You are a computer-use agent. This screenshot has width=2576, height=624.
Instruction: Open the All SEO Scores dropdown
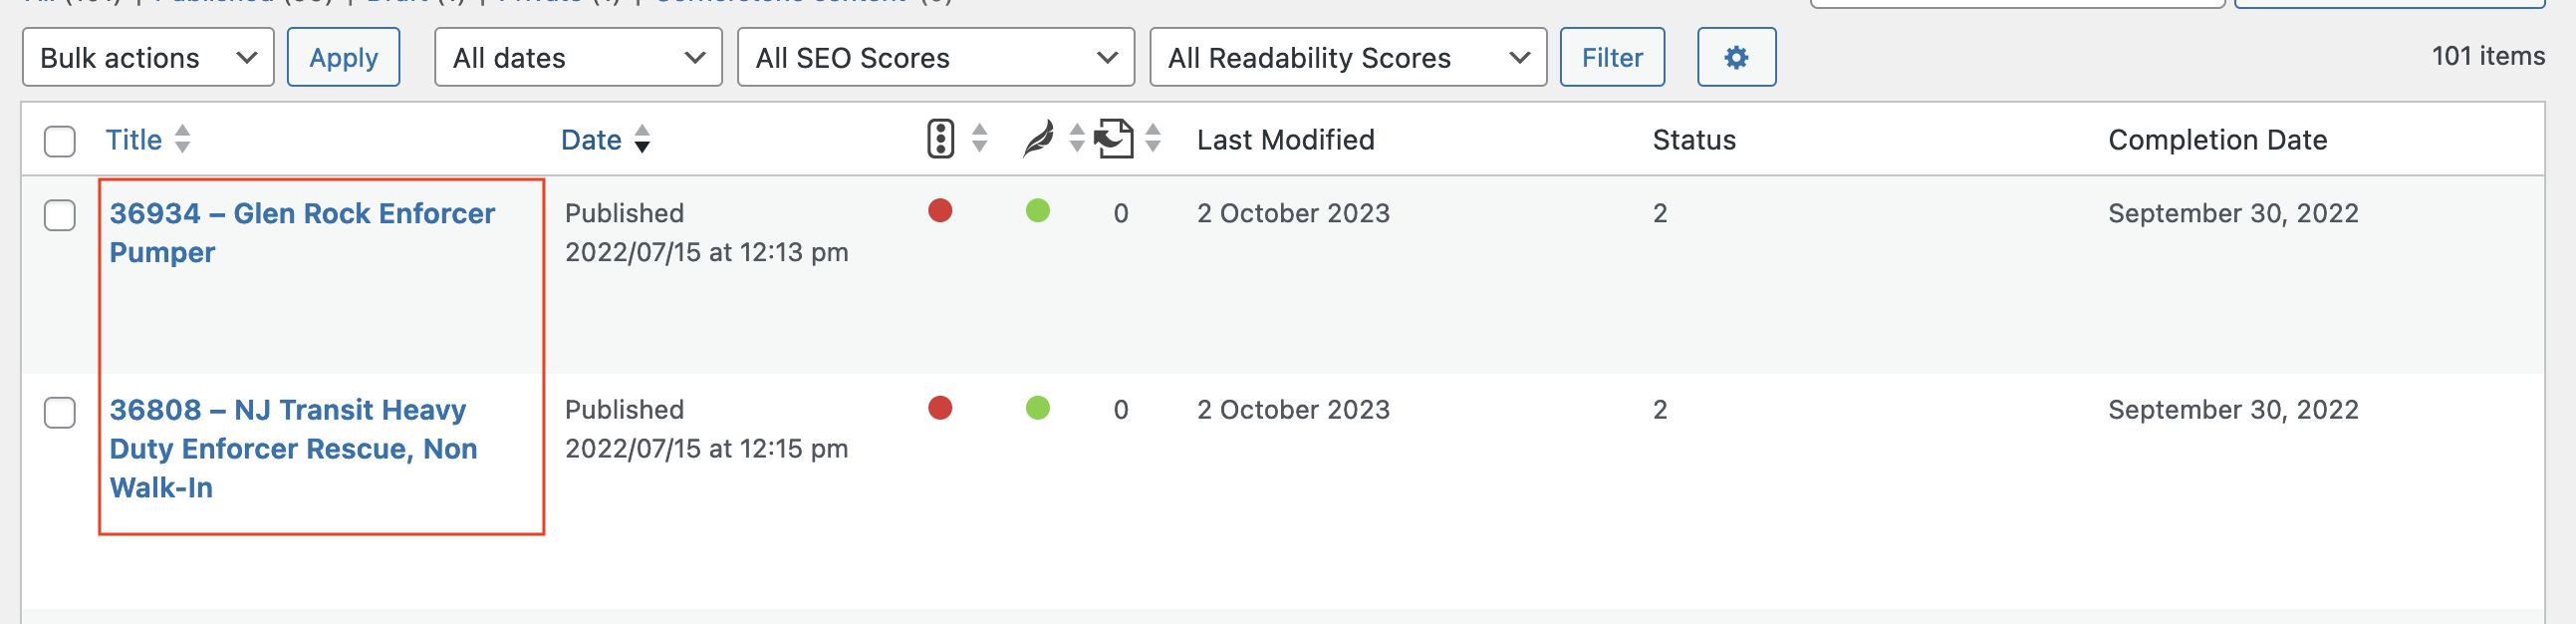pyautogui.click(x=936, y=58)
